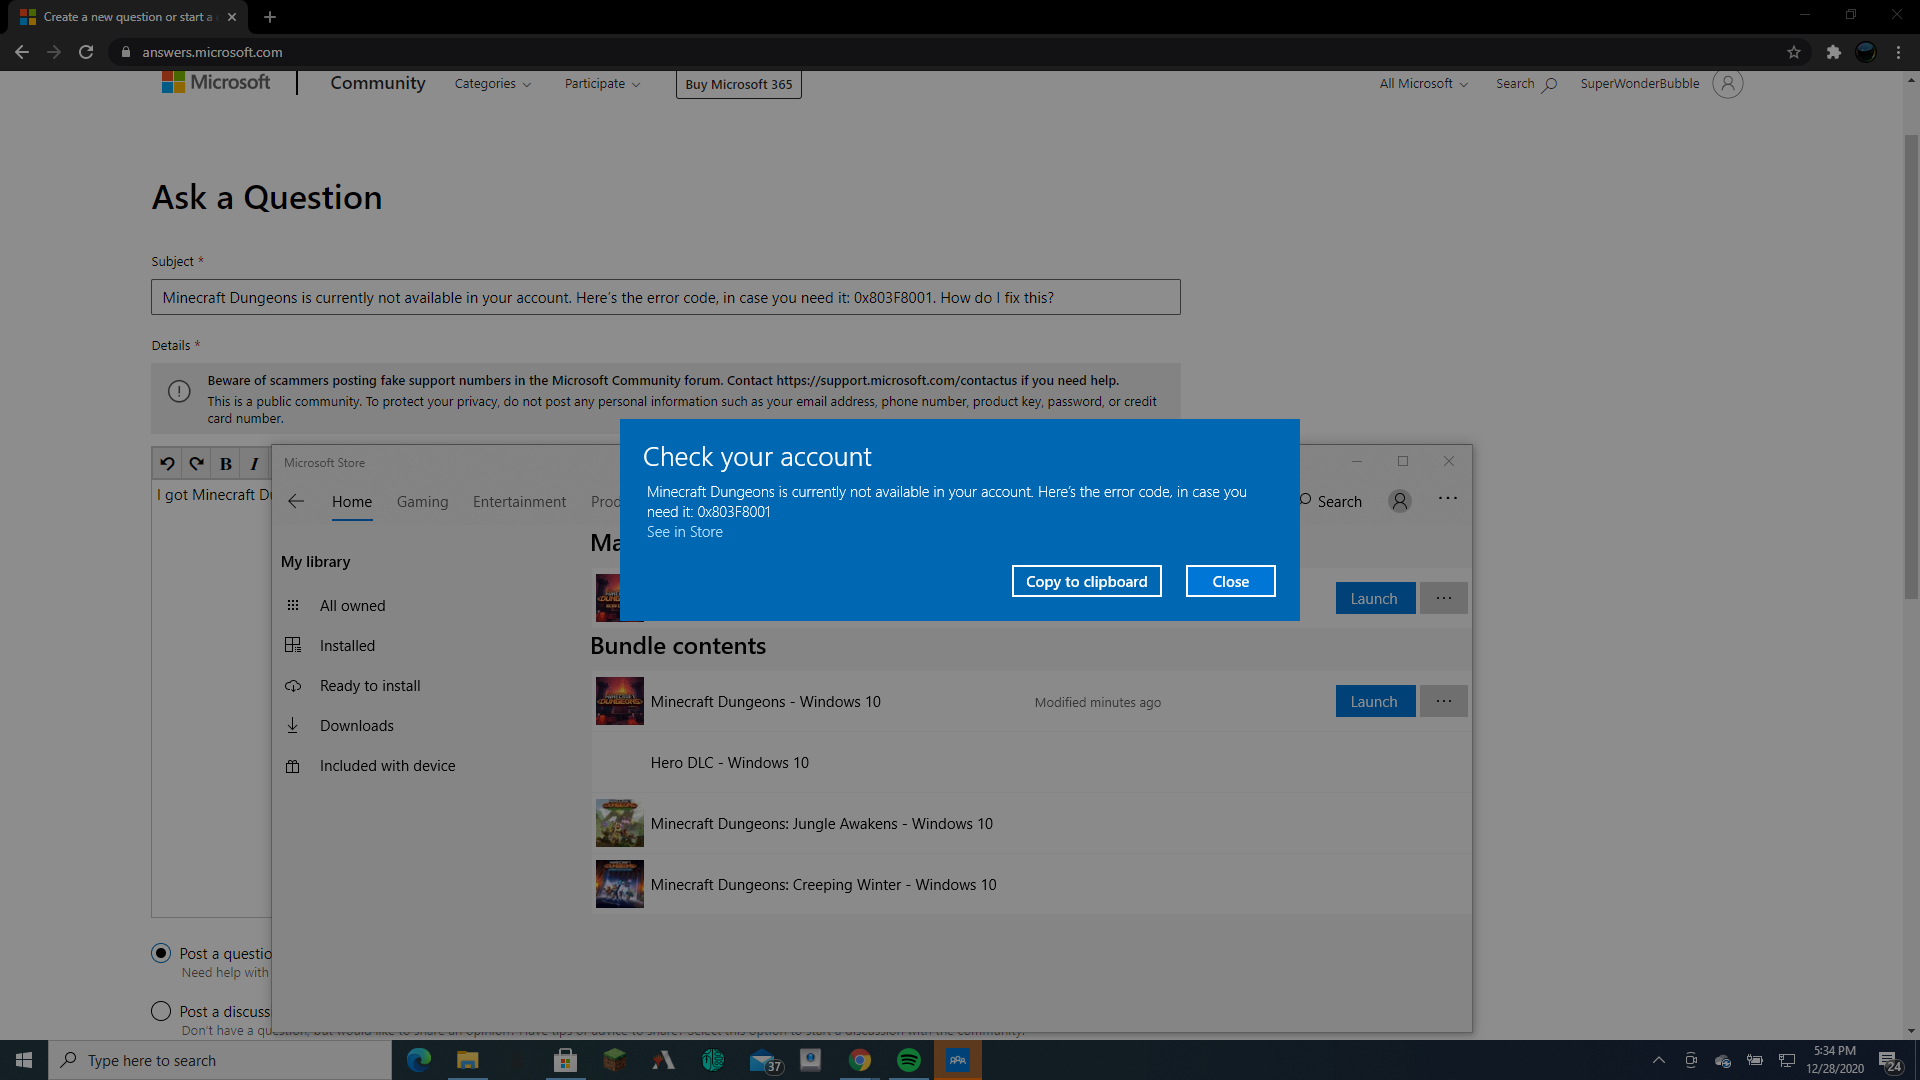
Task: Open the Microsoft Store taskbar icon
Action: 565,1060
